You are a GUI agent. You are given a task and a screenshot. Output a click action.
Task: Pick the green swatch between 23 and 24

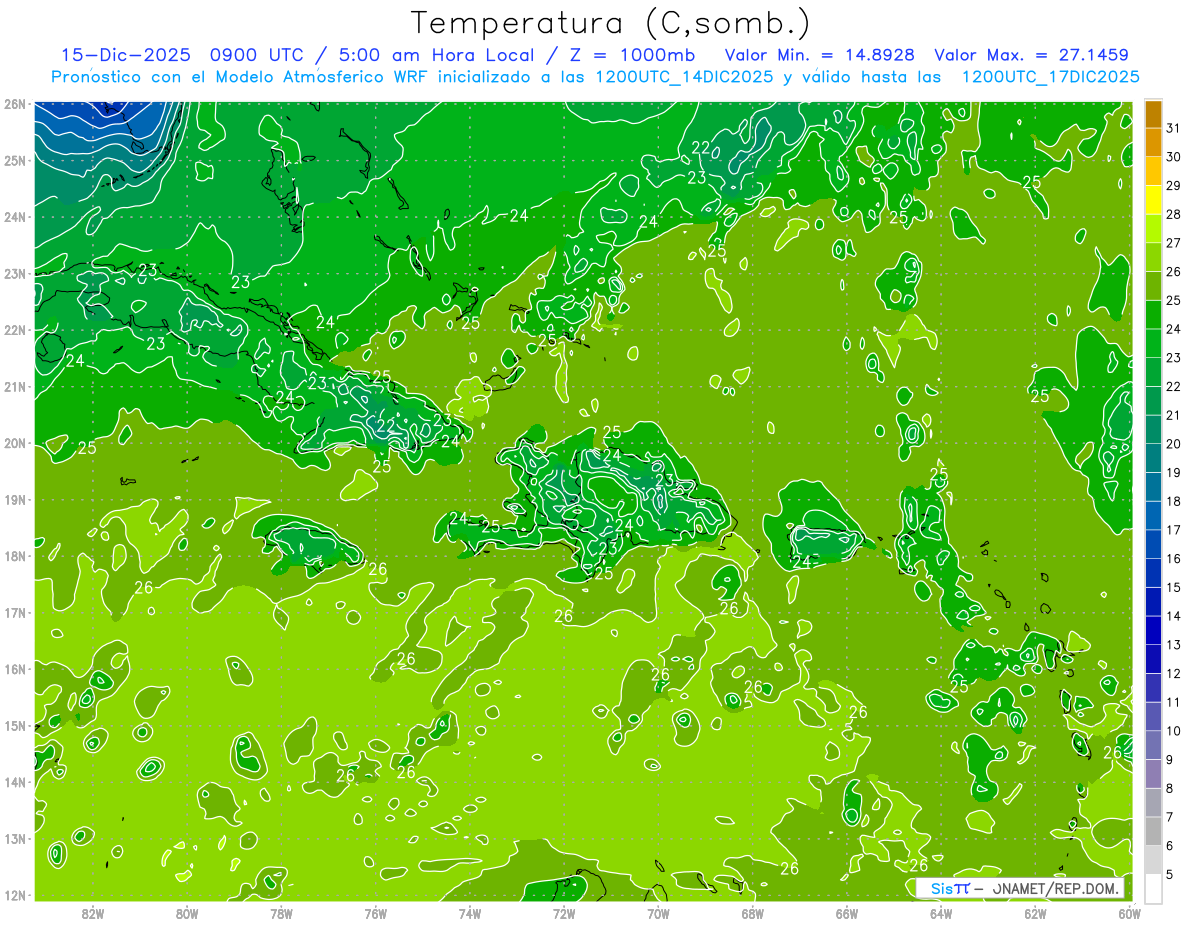[1153, 343]
